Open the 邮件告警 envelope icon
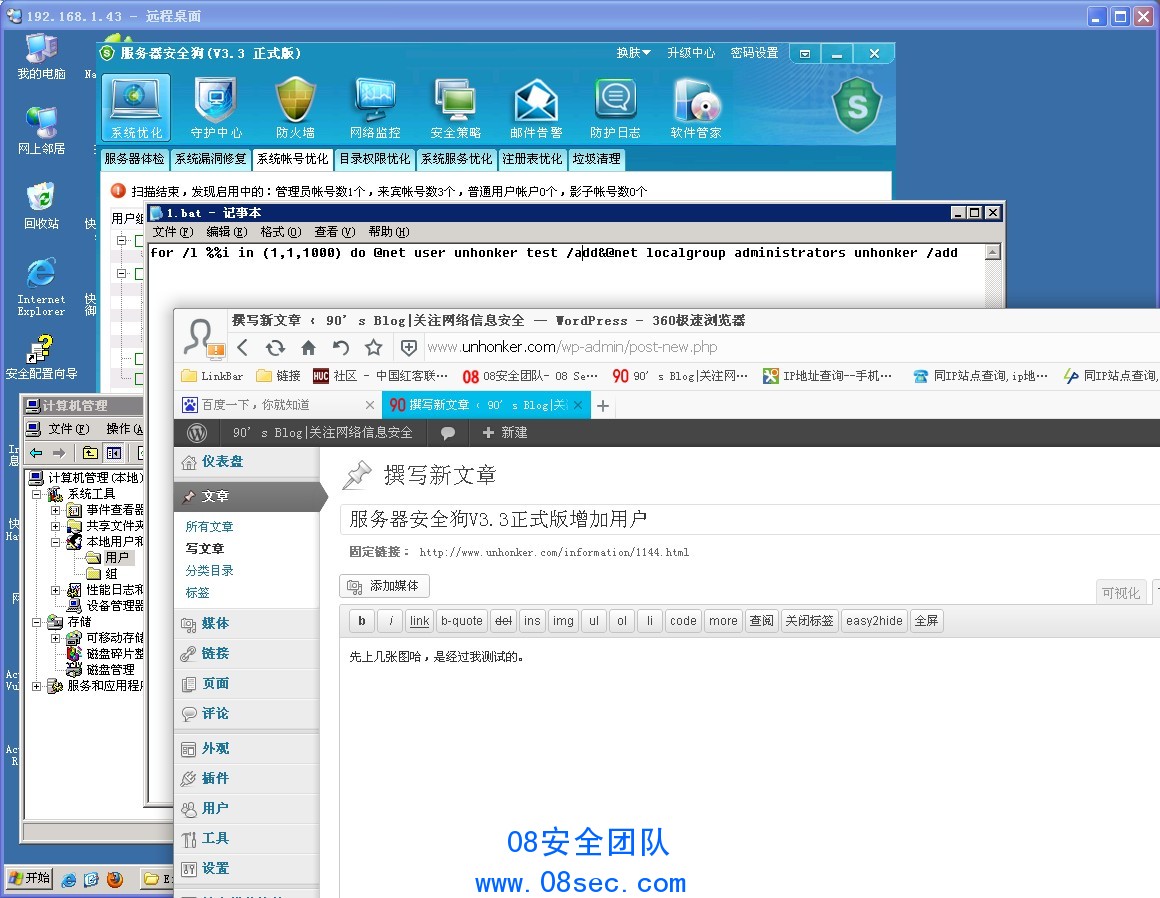This screenshot has width=1160, height=898. (x=536, y=107)
